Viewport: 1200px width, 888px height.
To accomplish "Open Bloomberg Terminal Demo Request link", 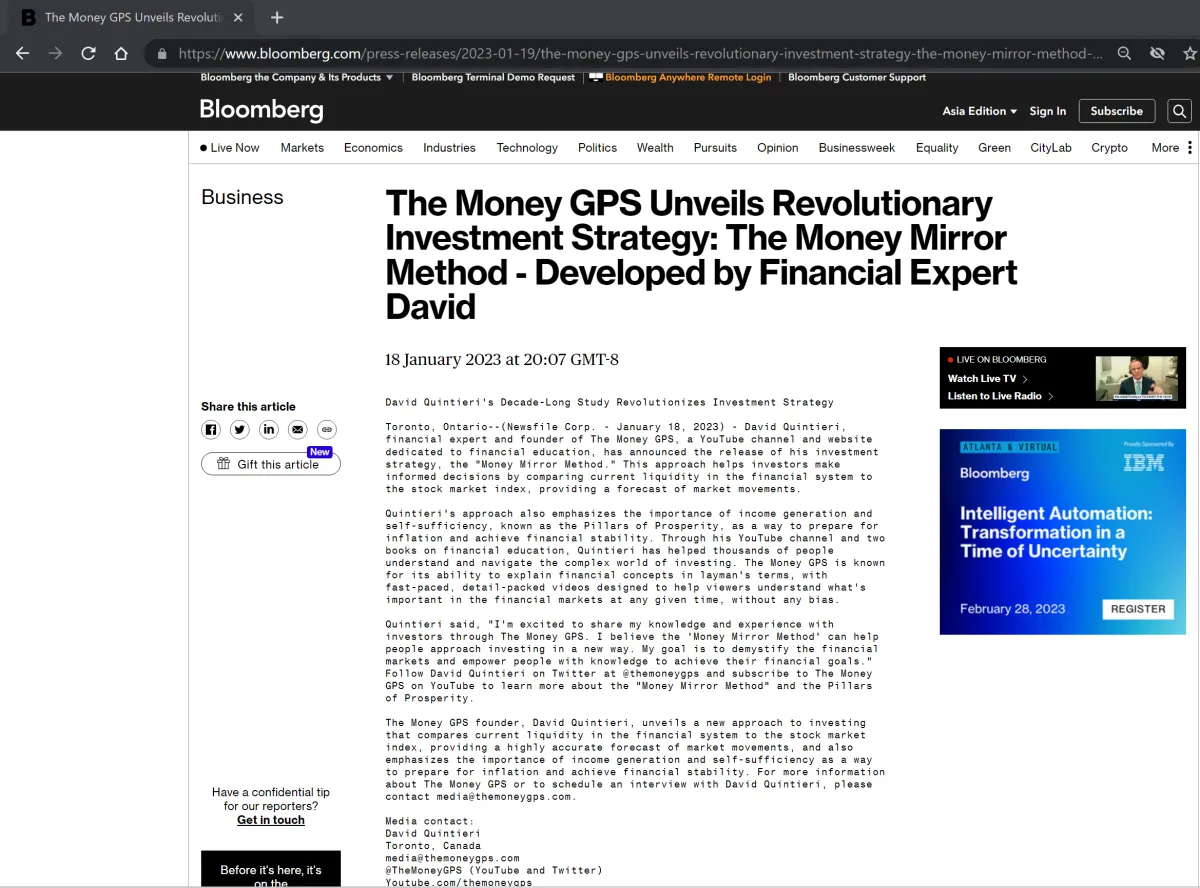I will tap(493, 77).
